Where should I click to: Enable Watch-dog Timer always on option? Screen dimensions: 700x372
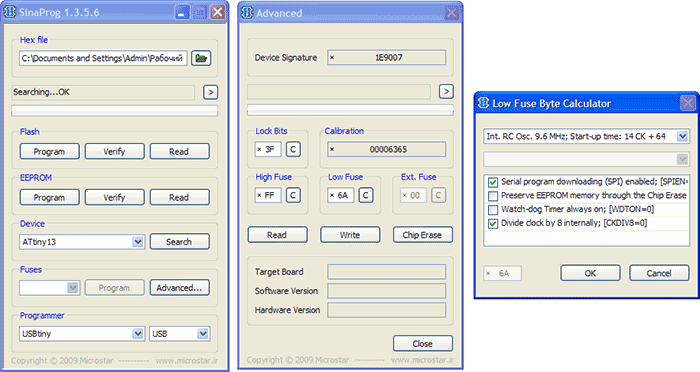click(493, 210)
